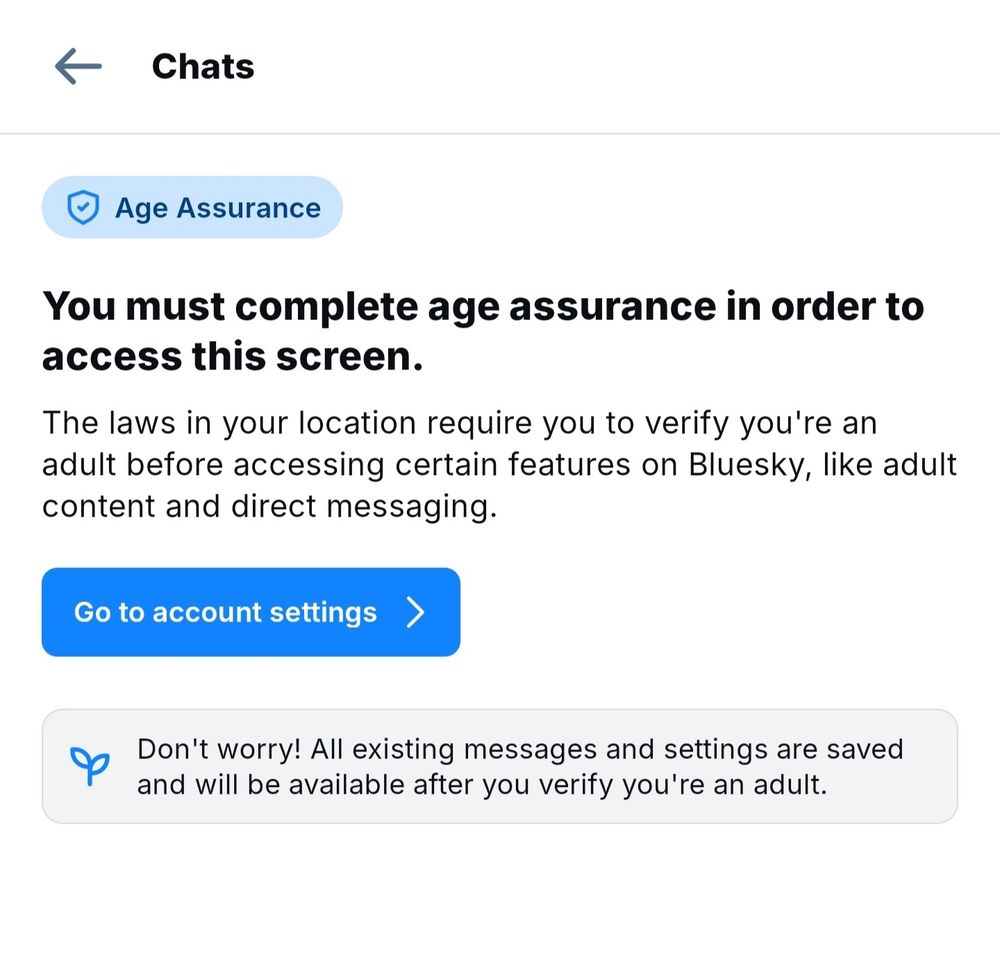Select the shield icon in the Age Assurance badge
1000x980 pixels.
pos(83,207)
